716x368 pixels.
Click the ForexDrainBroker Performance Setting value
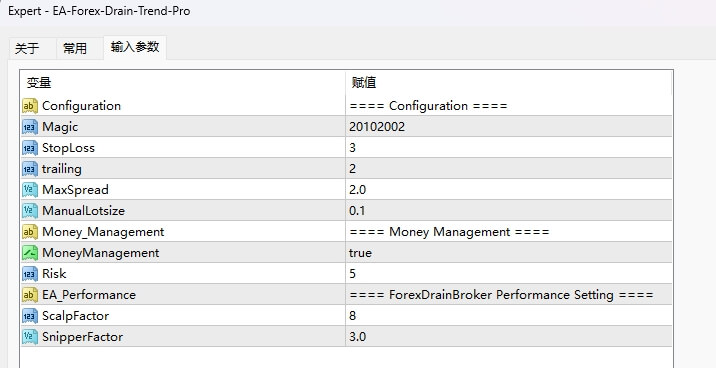click(x=509, y=295)
